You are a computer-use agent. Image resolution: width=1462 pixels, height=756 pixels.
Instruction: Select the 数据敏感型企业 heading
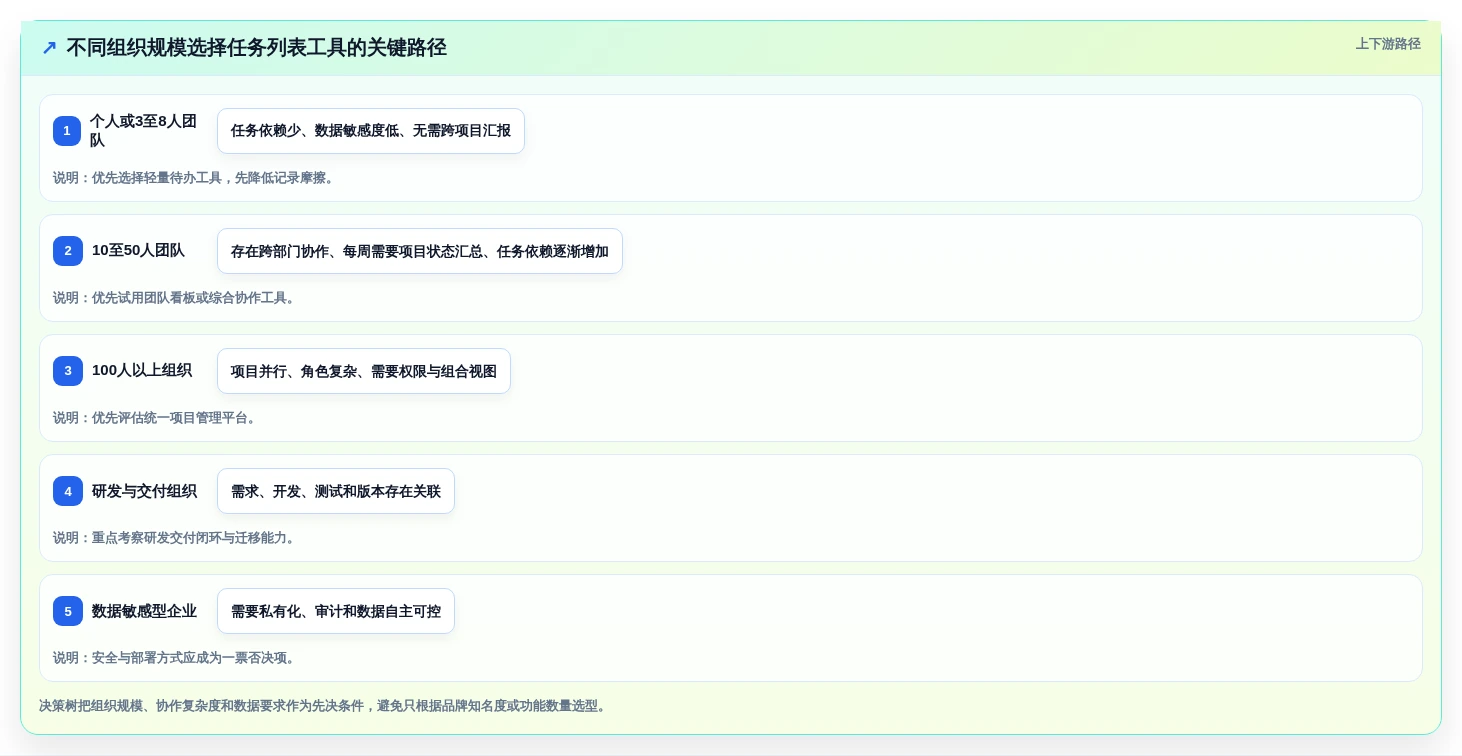[144, 611]
